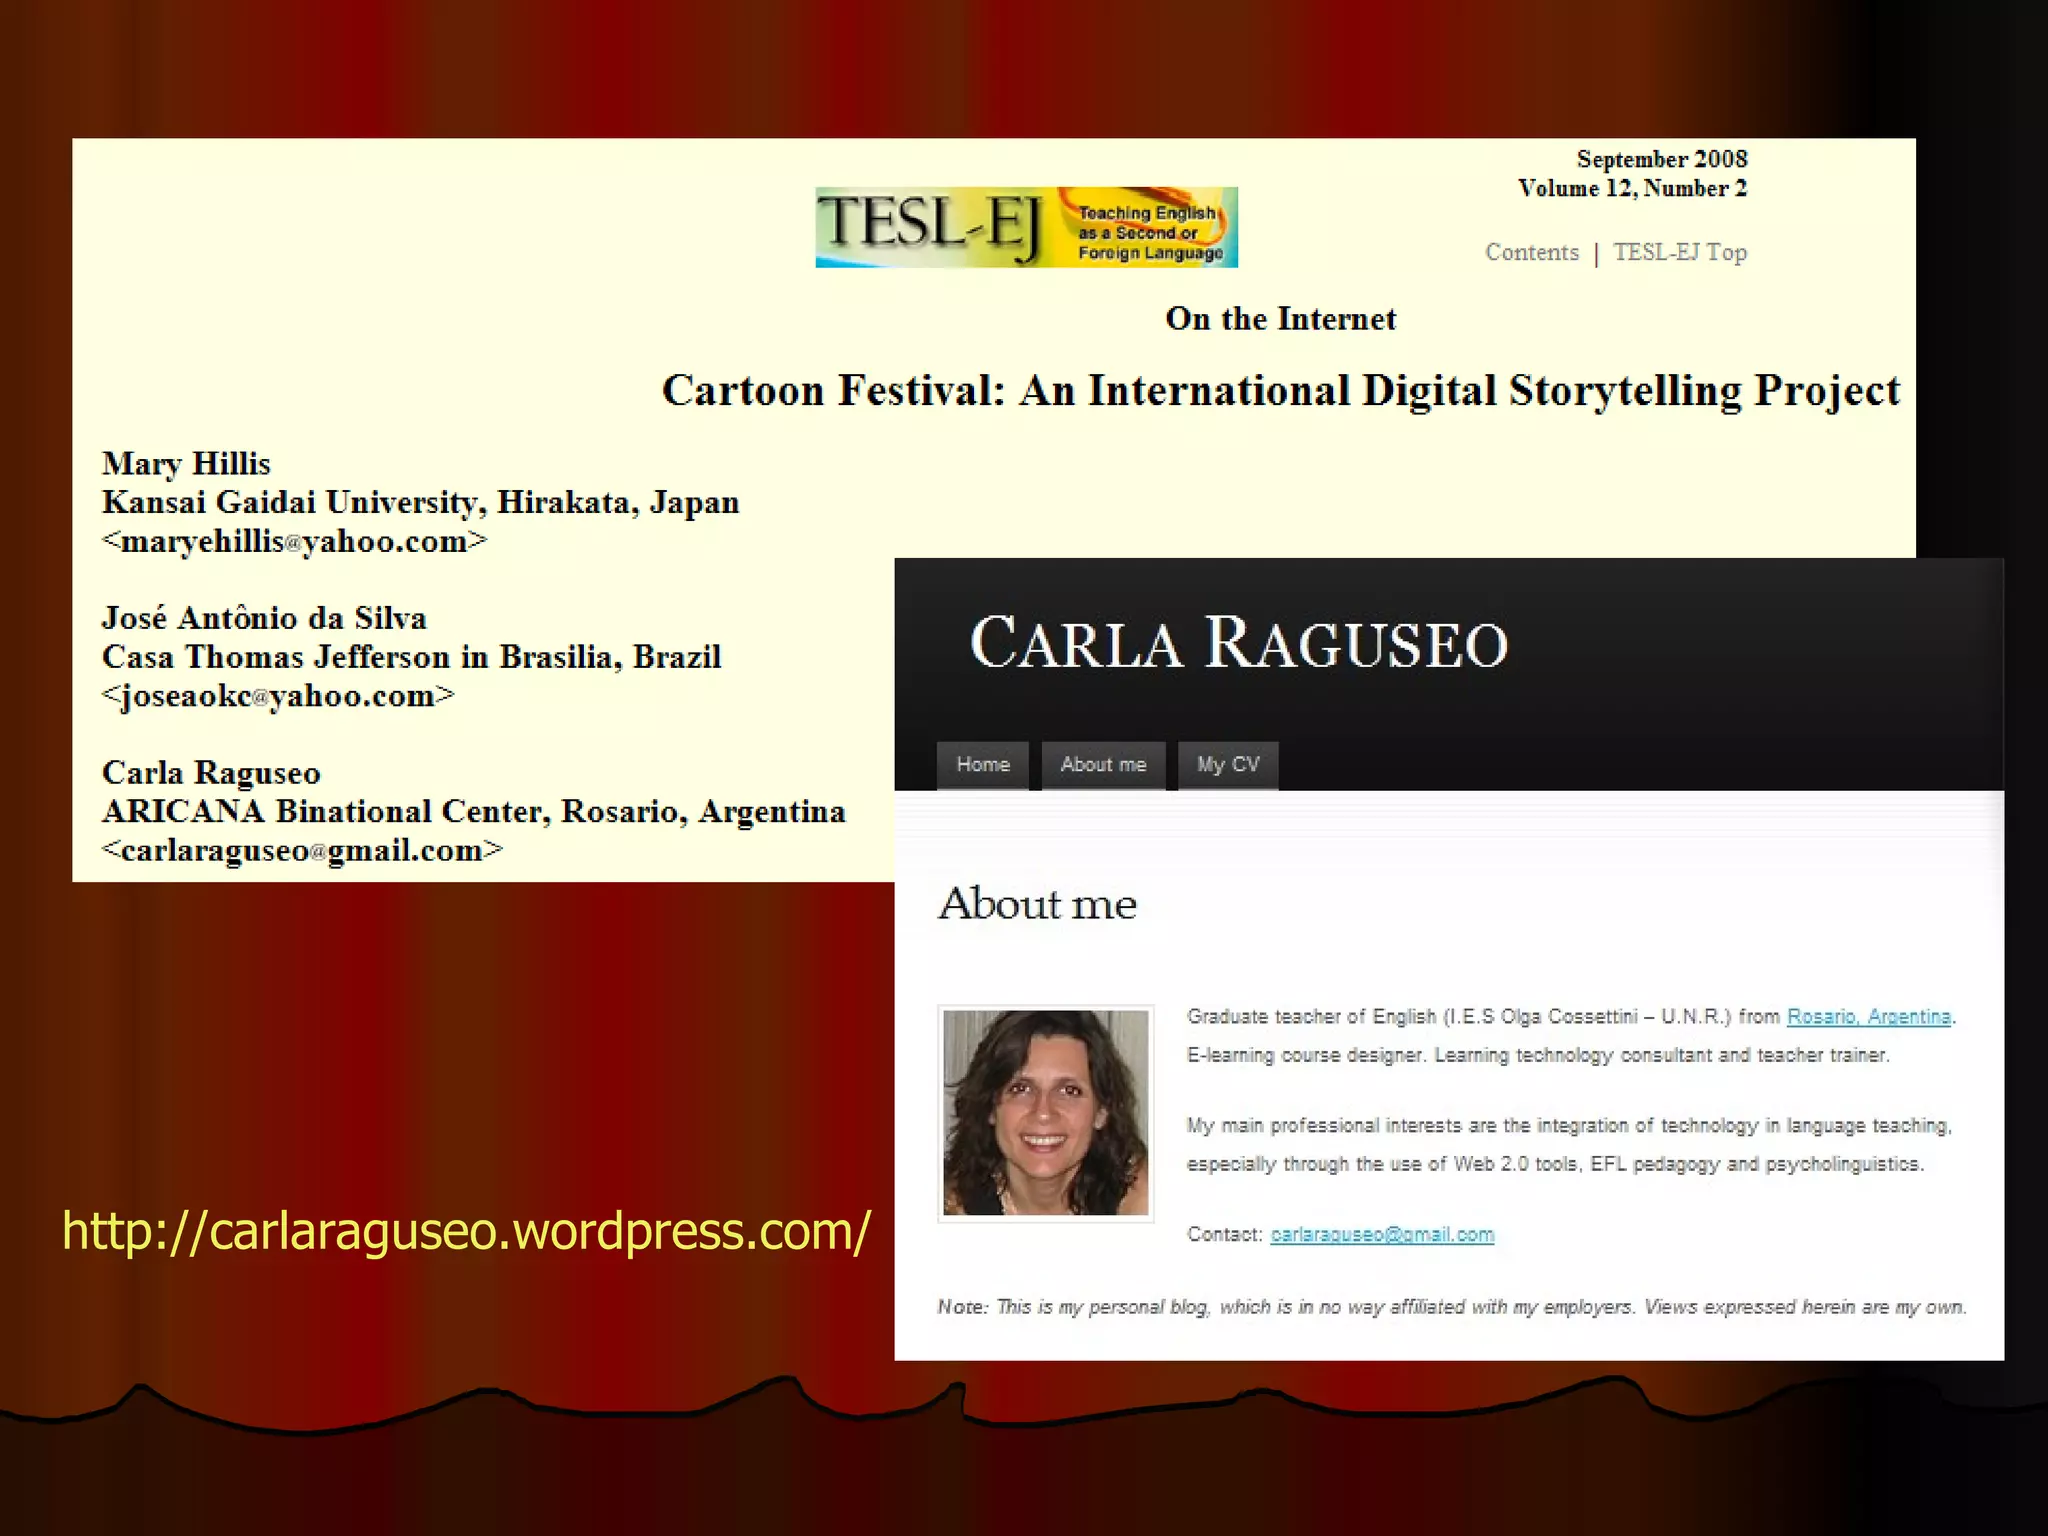Follow the Rosario, Argentina link
This screenshot has height=1536, width=2048.
click(x=1868, y=1017)
